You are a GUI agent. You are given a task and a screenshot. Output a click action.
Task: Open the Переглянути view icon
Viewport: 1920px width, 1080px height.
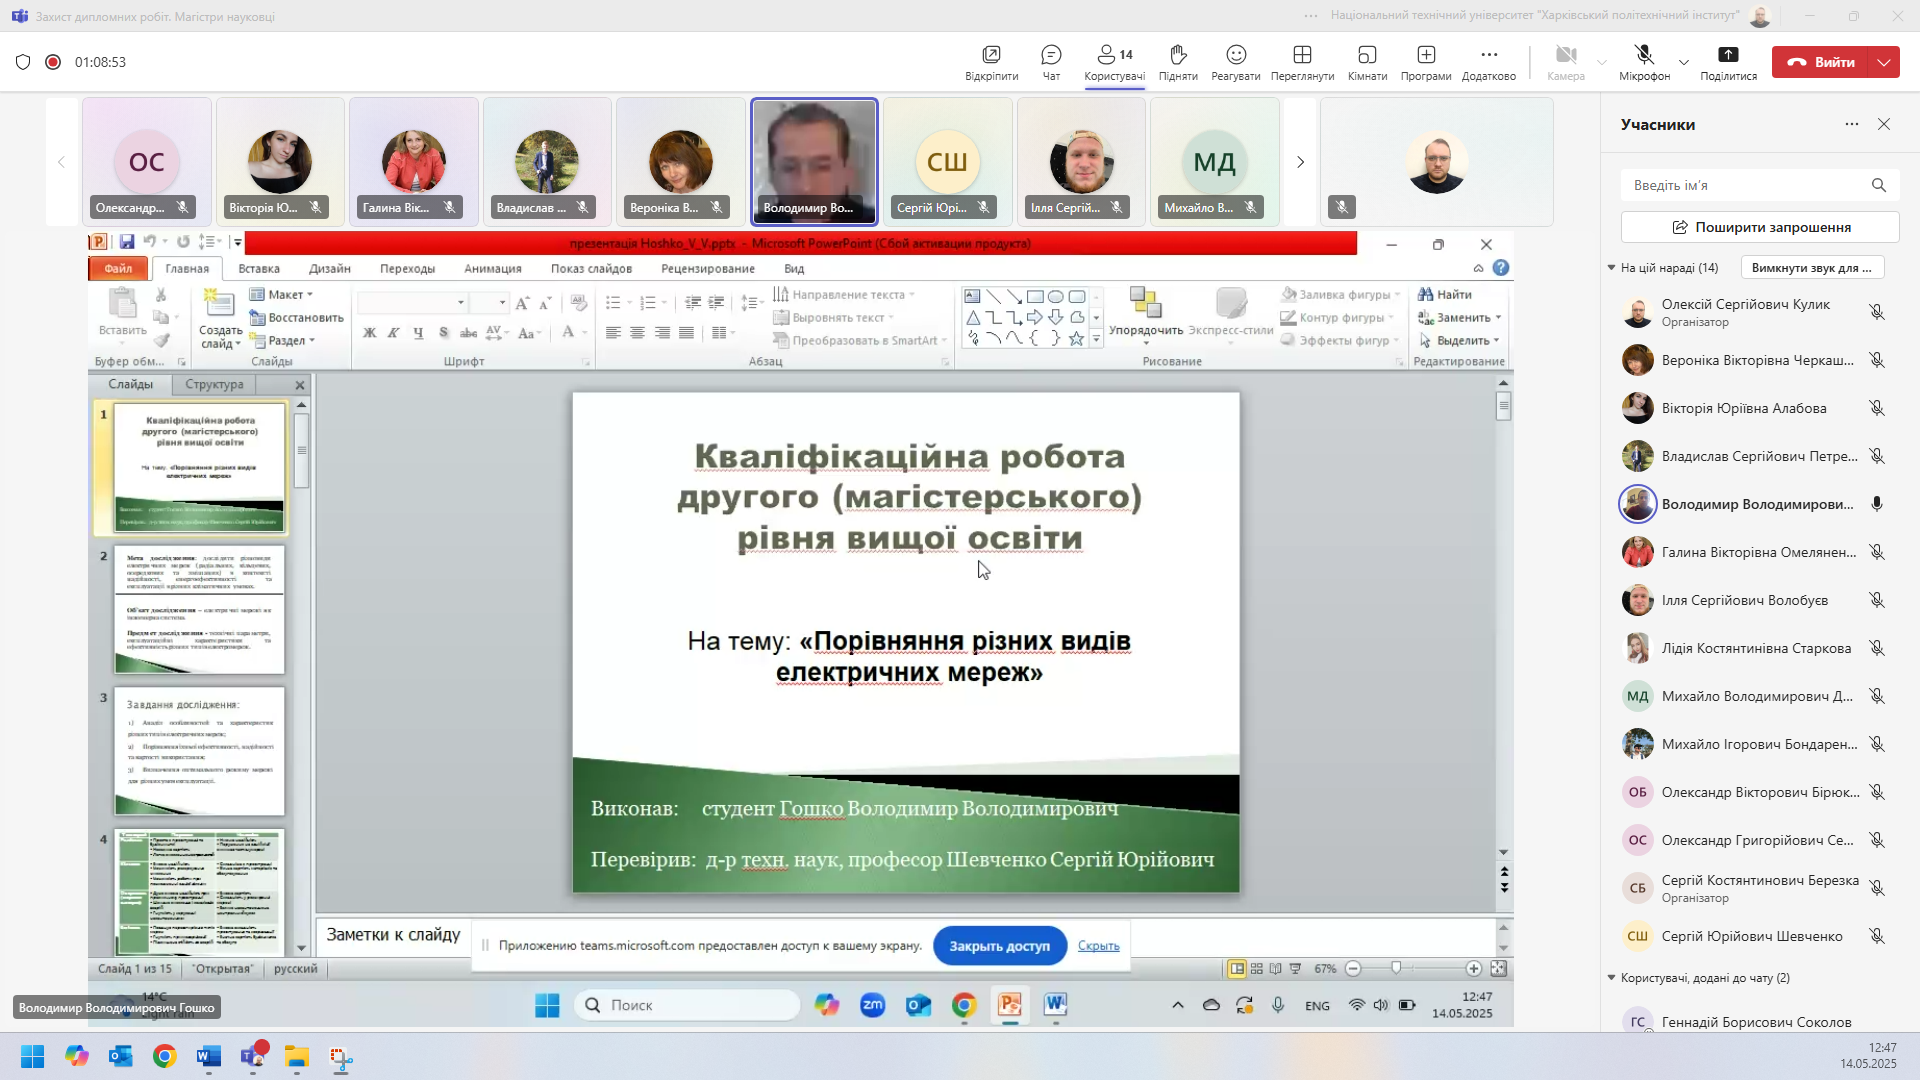pos(1302,62)
